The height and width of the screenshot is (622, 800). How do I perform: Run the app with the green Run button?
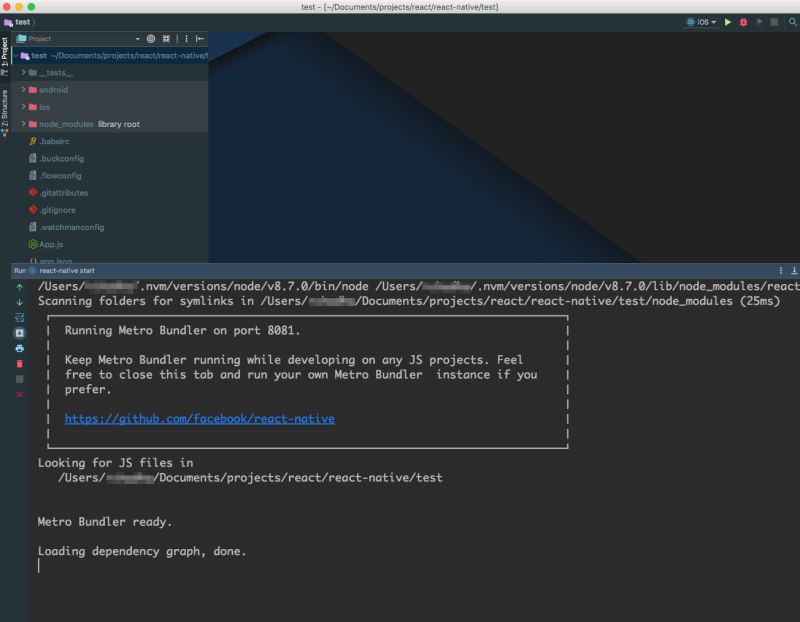click(x=728, y=19)
